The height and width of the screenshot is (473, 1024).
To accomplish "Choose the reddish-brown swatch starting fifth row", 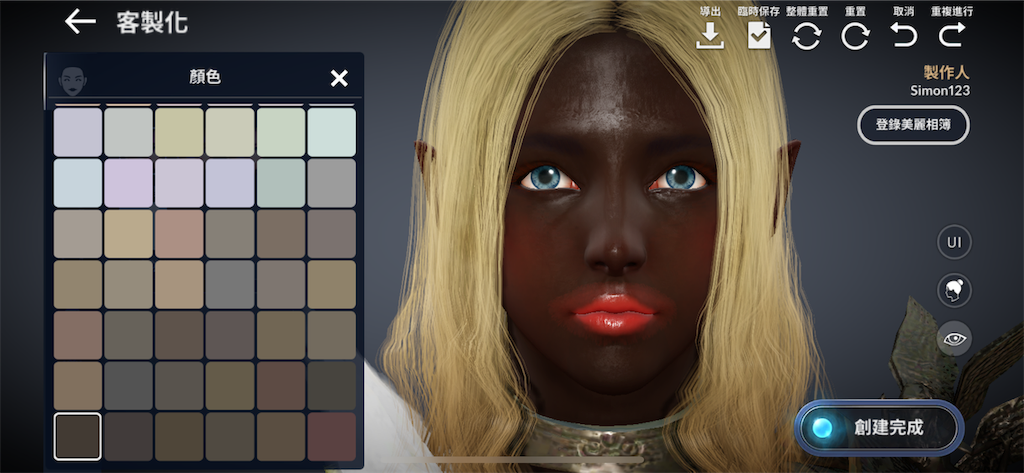I will point(78,335).
